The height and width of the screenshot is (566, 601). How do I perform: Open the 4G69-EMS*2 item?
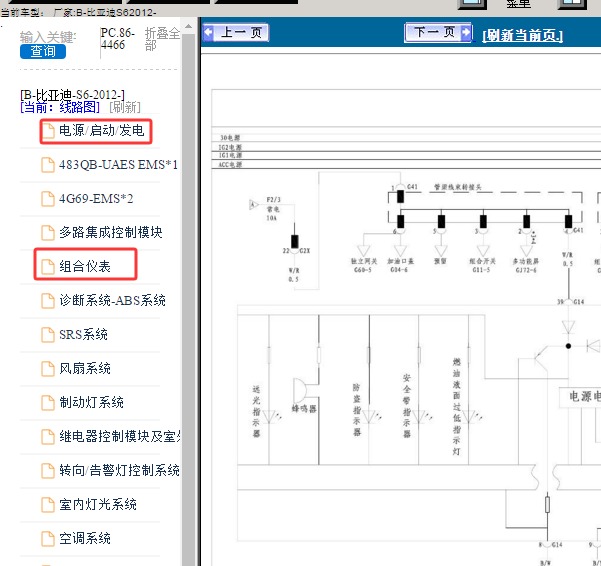pos(96,199)
